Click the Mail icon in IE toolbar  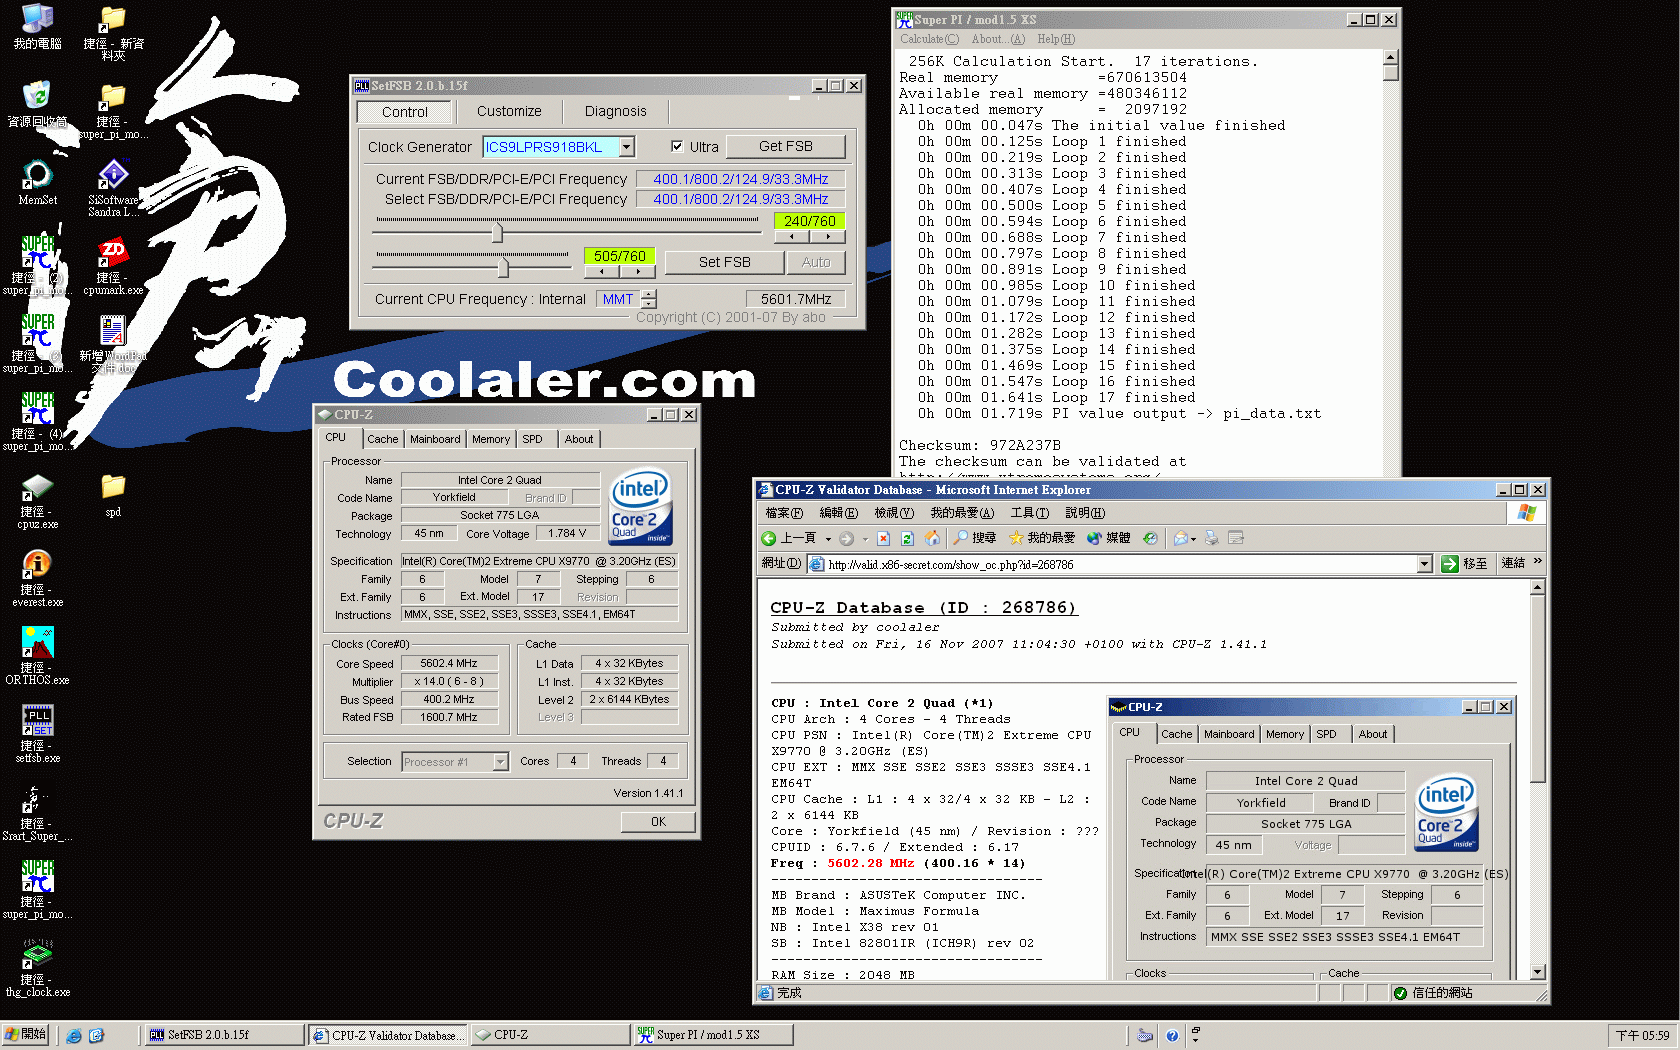click(1181, 538)
